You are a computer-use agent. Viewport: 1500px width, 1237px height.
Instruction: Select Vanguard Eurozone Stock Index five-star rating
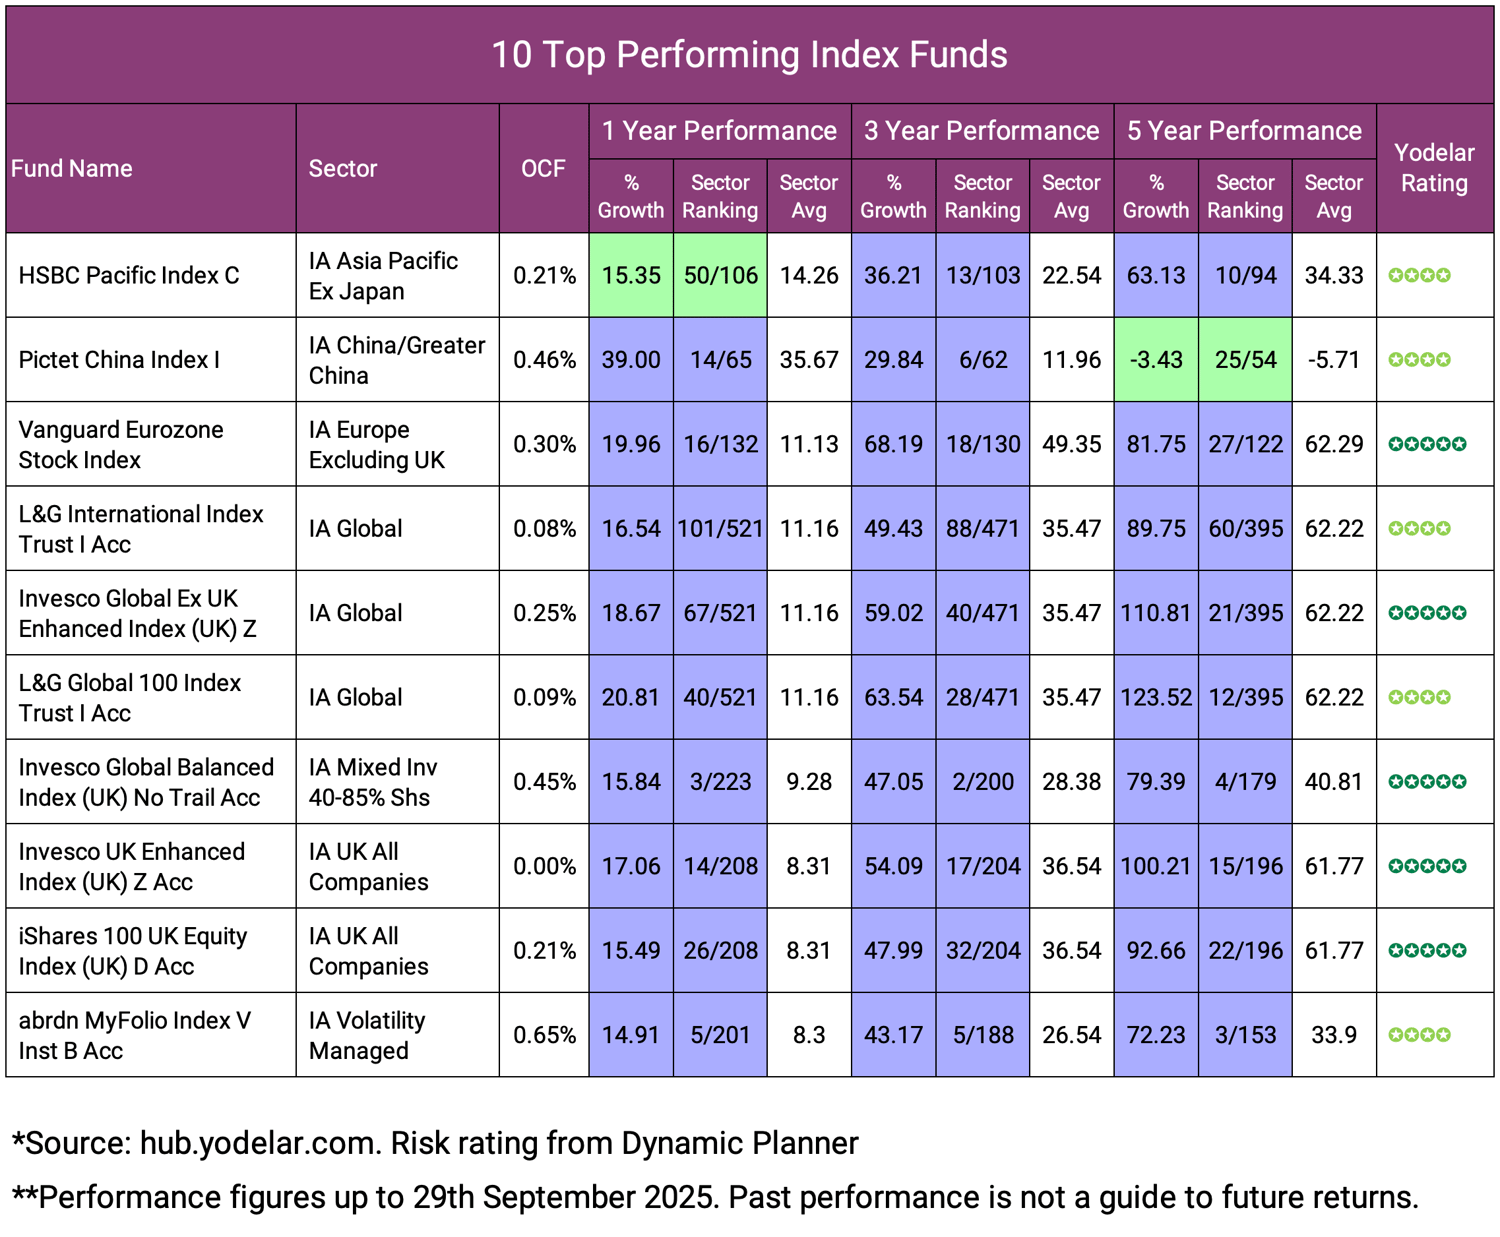tap(1427, 444)
